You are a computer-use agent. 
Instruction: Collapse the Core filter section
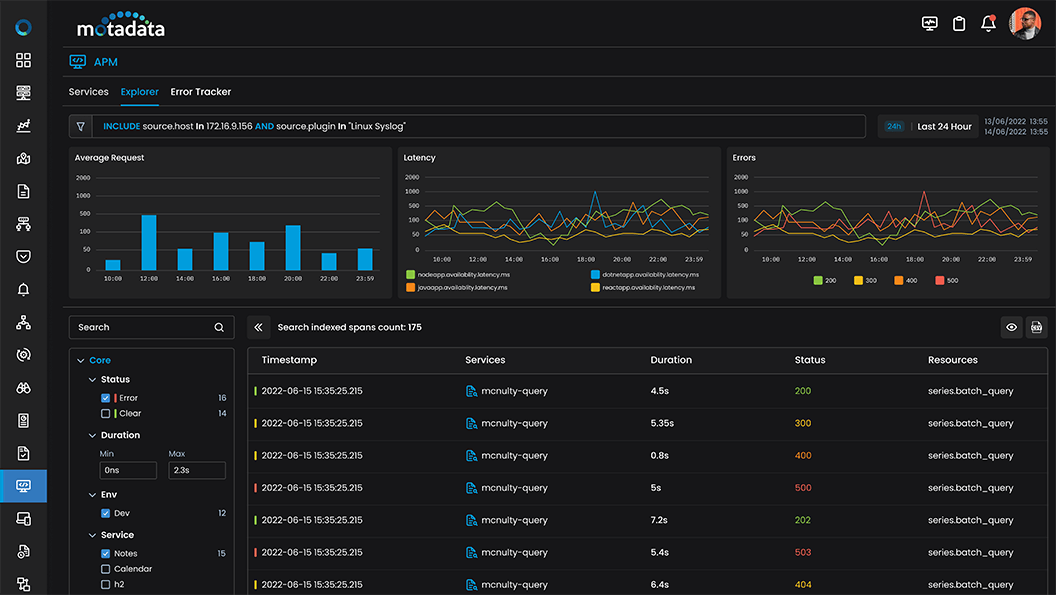(x=81, y=360)
